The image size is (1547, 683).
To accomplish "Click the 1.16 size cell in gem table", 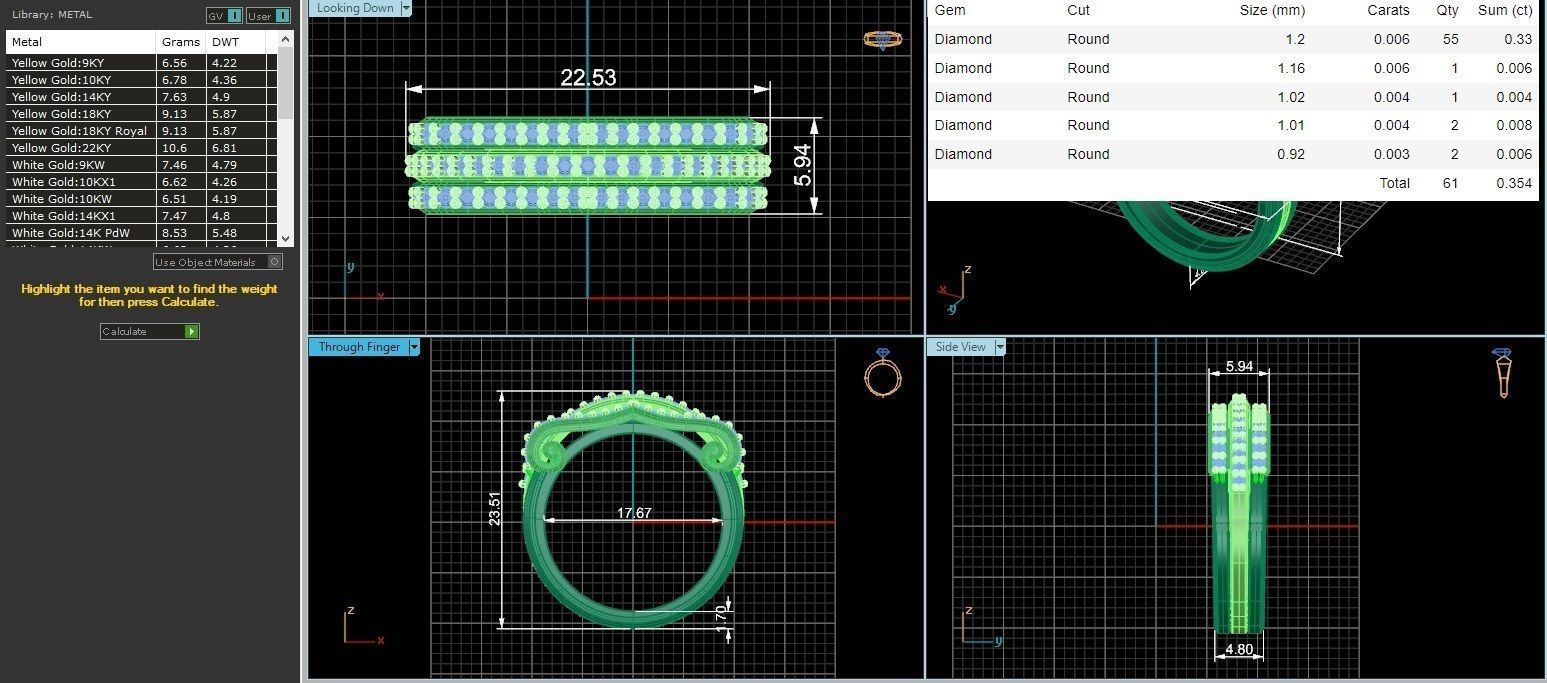I will point(1290,68).
